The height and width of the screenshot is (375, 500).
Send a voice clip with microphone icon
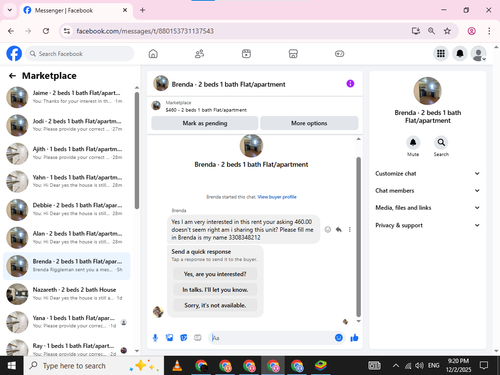155,338
